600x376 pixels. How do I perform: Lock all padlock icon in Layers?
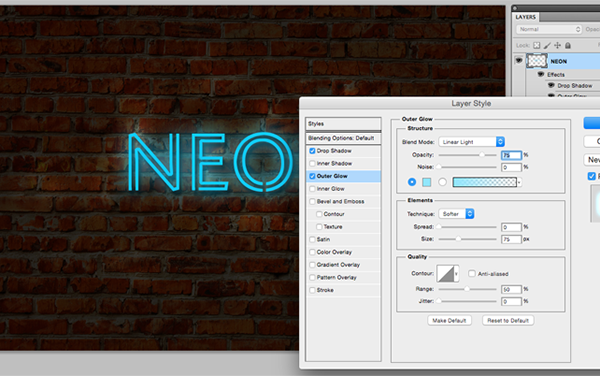pos(568,46)
